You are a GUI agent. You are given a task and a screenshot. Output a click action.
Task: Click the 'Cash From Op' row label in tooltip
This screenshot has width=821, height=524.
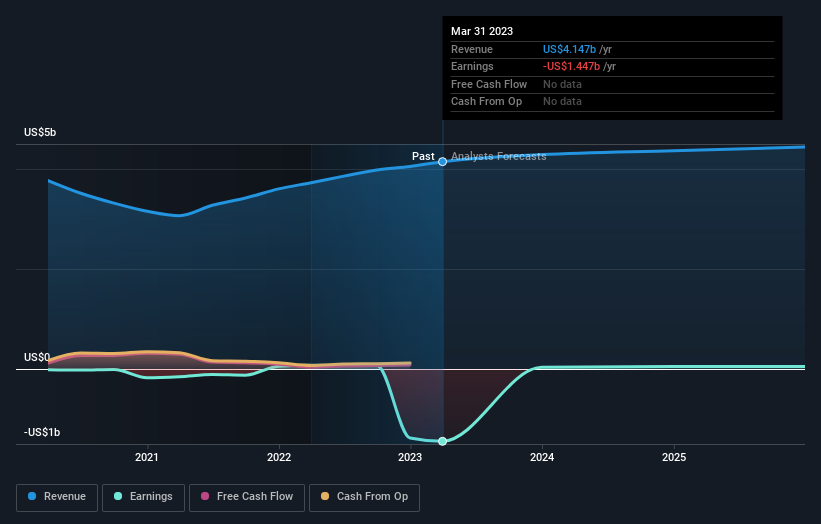pos(486,102)
